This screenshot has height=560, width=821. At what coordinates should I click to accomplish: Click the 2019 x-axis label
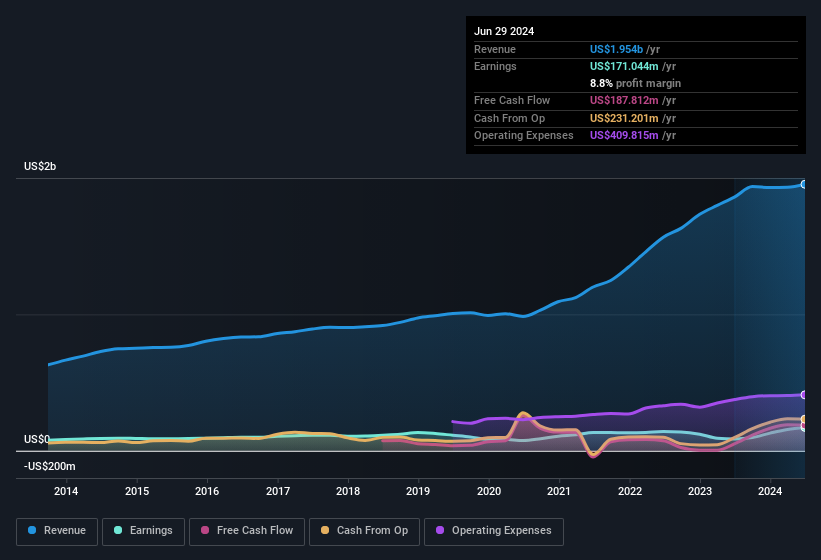[x=418, y=491]
